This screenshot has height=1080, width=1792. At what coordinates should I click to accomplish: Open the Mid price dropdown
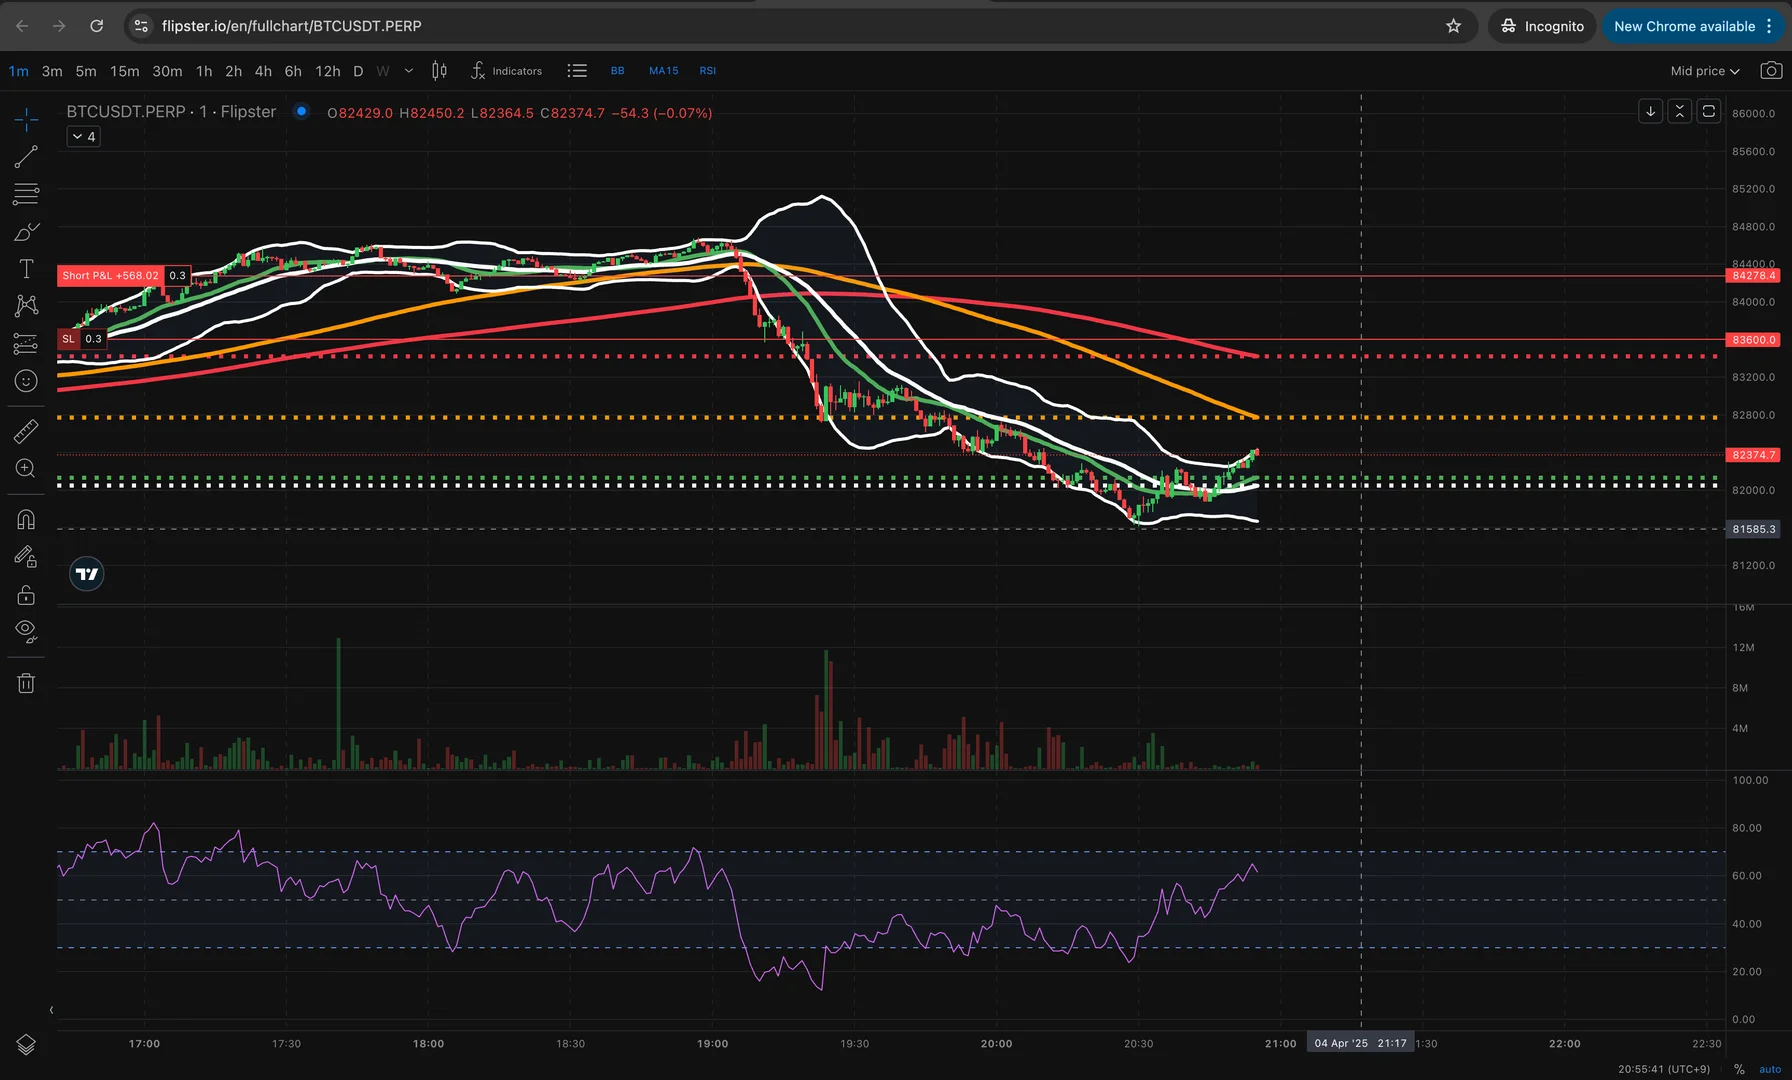point(1705,71)
